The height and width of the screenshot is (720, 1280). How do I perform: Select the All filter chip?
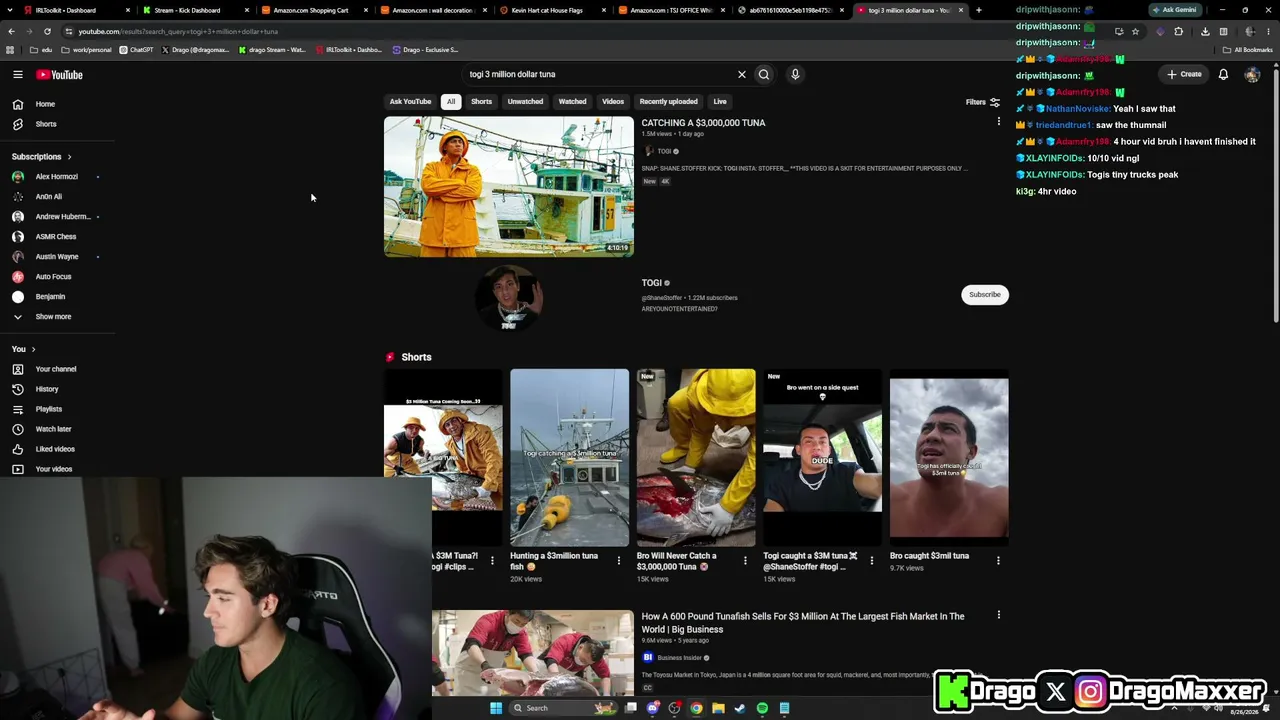[x=451, y=102]
